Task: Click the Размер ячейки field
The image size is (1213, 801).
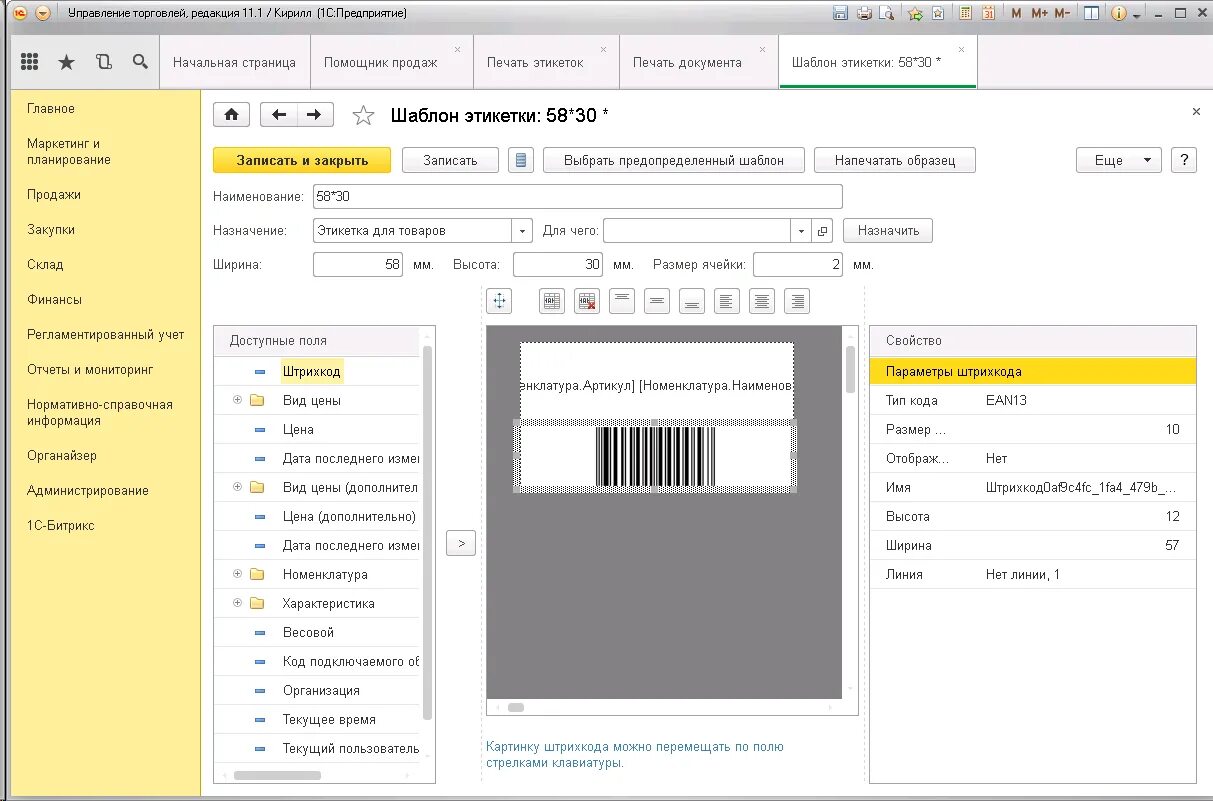Action: (798, 265)
